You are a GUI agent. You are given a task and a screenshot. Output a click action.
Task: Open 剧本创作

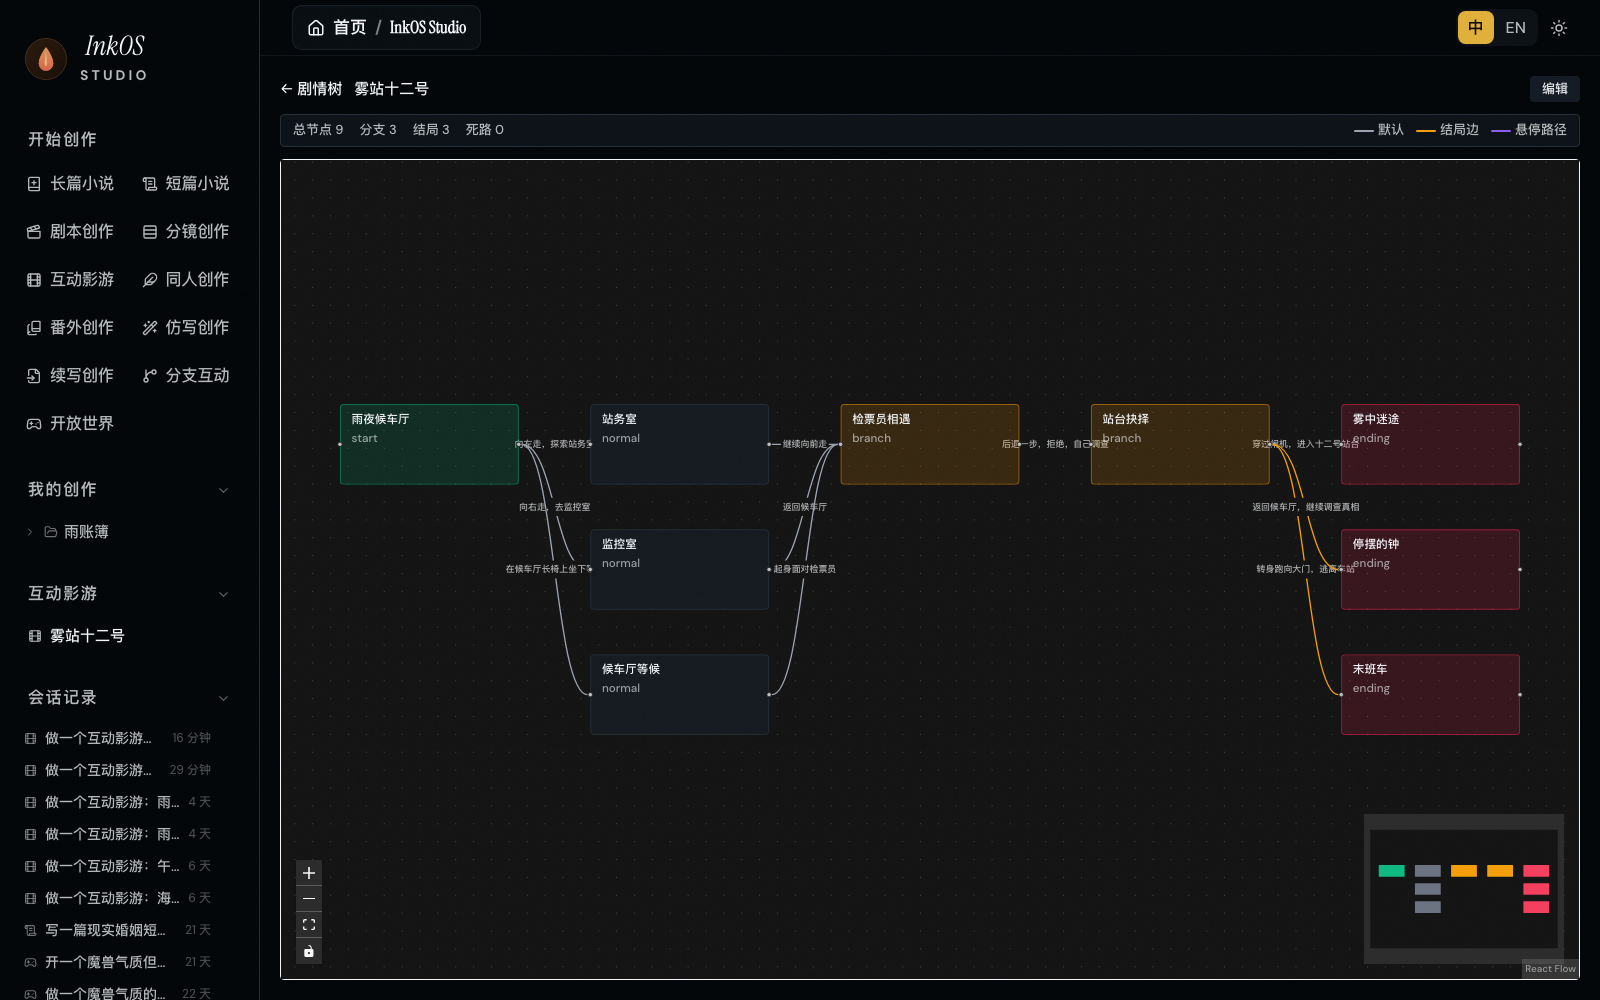click(x=70, y=232)
